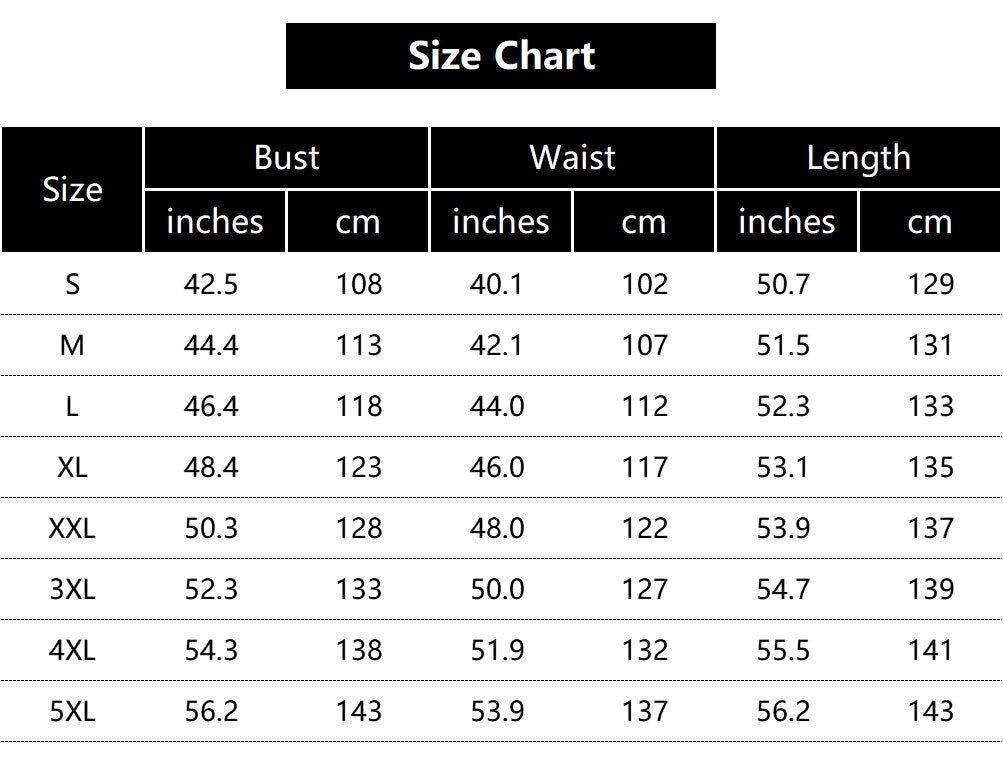Viewport: 1003px width, 769px height.
Task: Click waist inches value 46.0
Action: (x=497, y=467)
